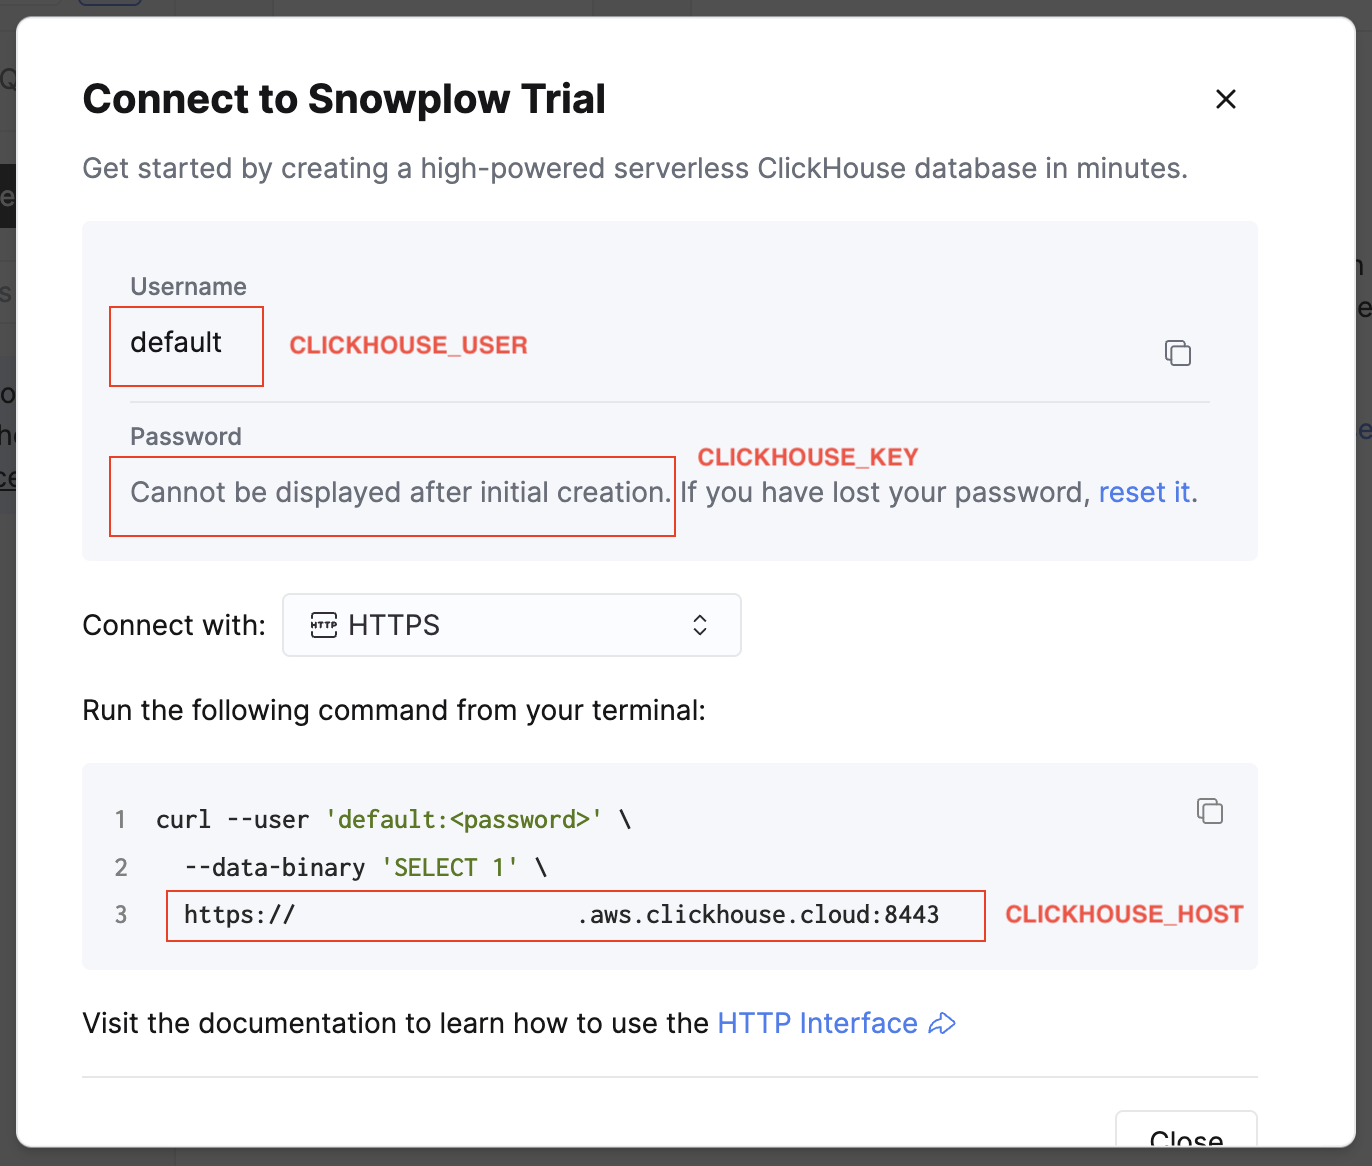Dismiss the dialog using the X icon
This screenshot has height=1166, width=1372.
pos(1225,99)
